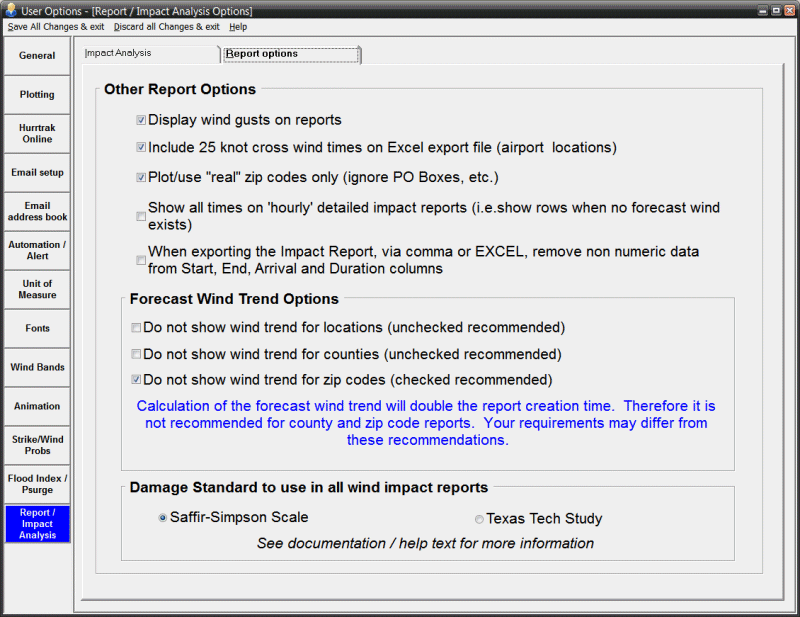Click the Damage Standard heading text
This screenshot has width=800, height=617.
point(309,487)
